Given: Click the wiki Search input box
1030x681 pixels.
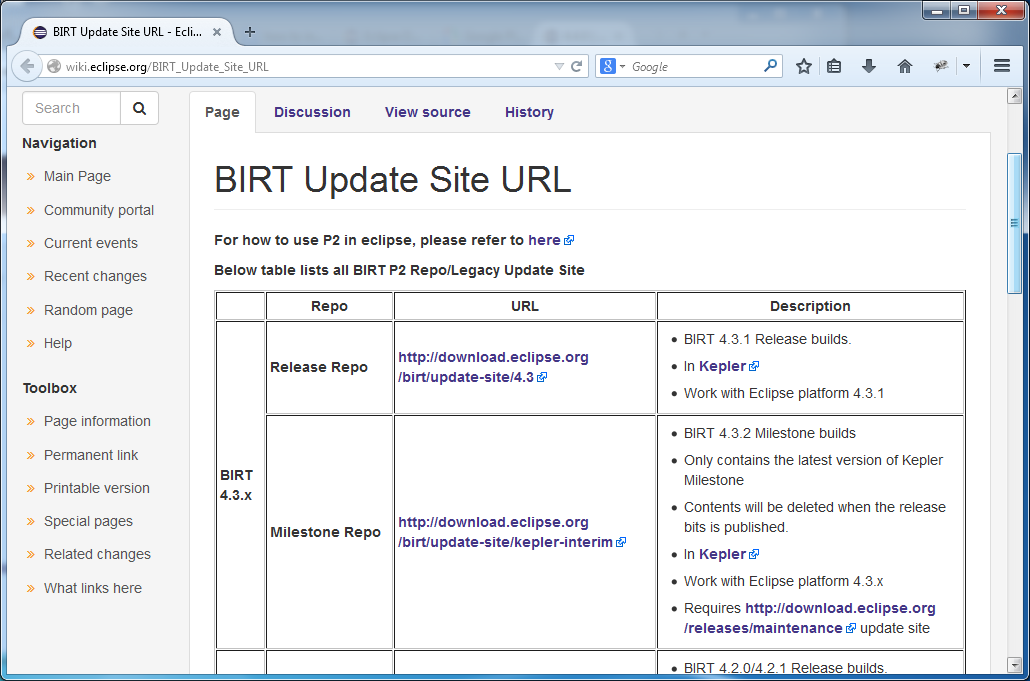Looking at the screenshot, I should (x=72, y=108).
